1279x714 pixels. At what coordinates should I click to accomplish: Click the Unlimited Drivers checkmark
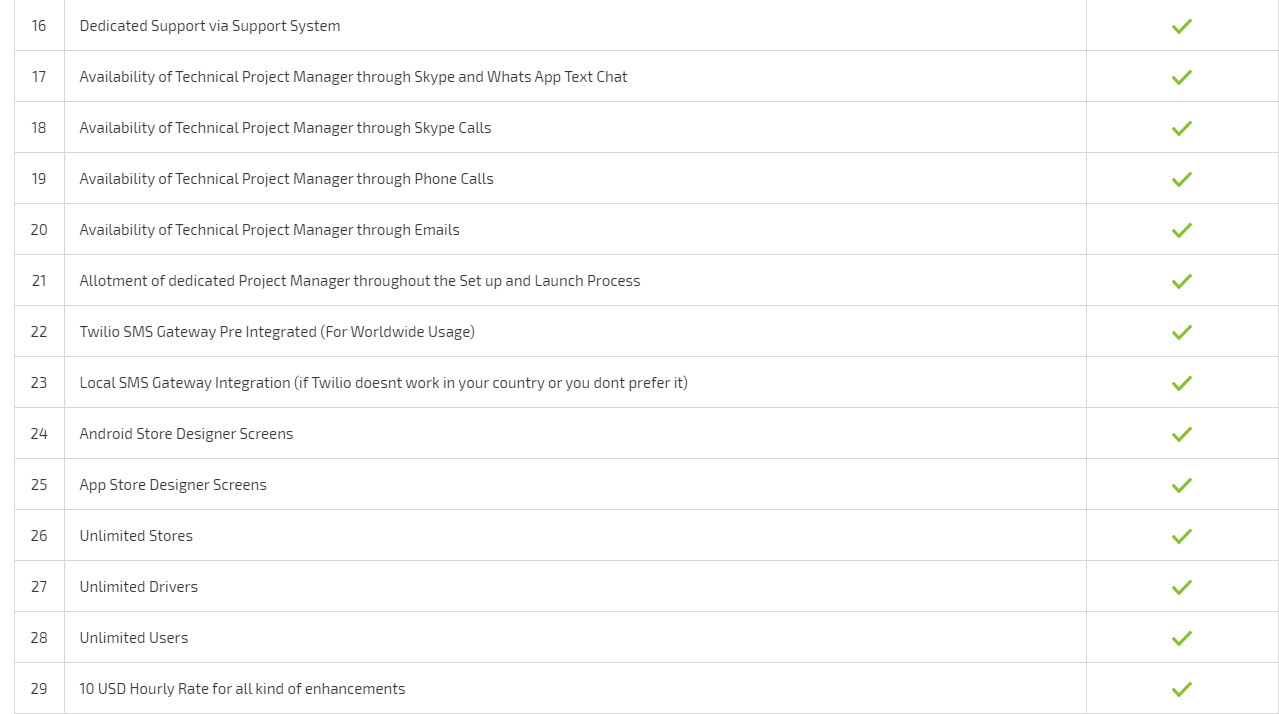point(1182,587)
